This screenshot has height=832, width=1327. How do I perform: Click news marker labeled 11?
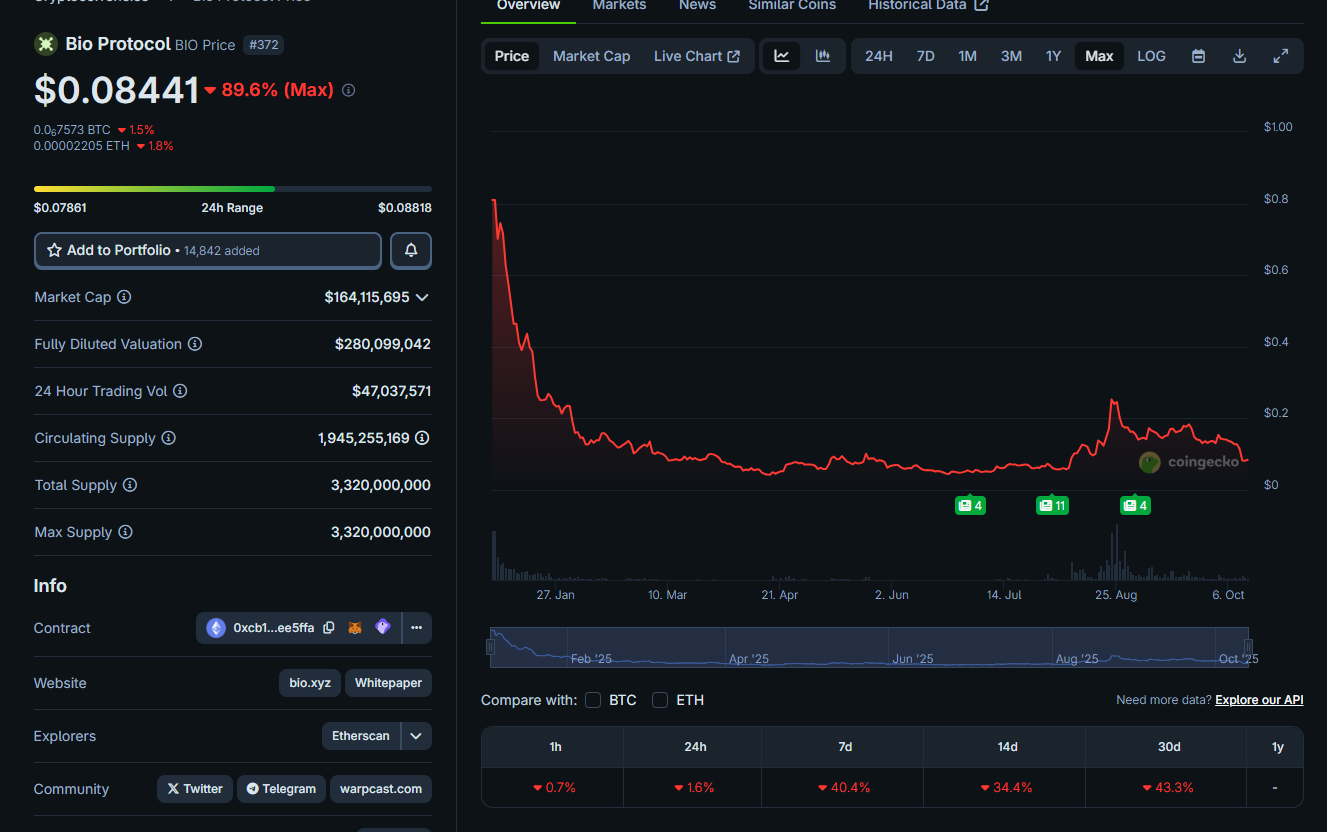(1052, 506)
